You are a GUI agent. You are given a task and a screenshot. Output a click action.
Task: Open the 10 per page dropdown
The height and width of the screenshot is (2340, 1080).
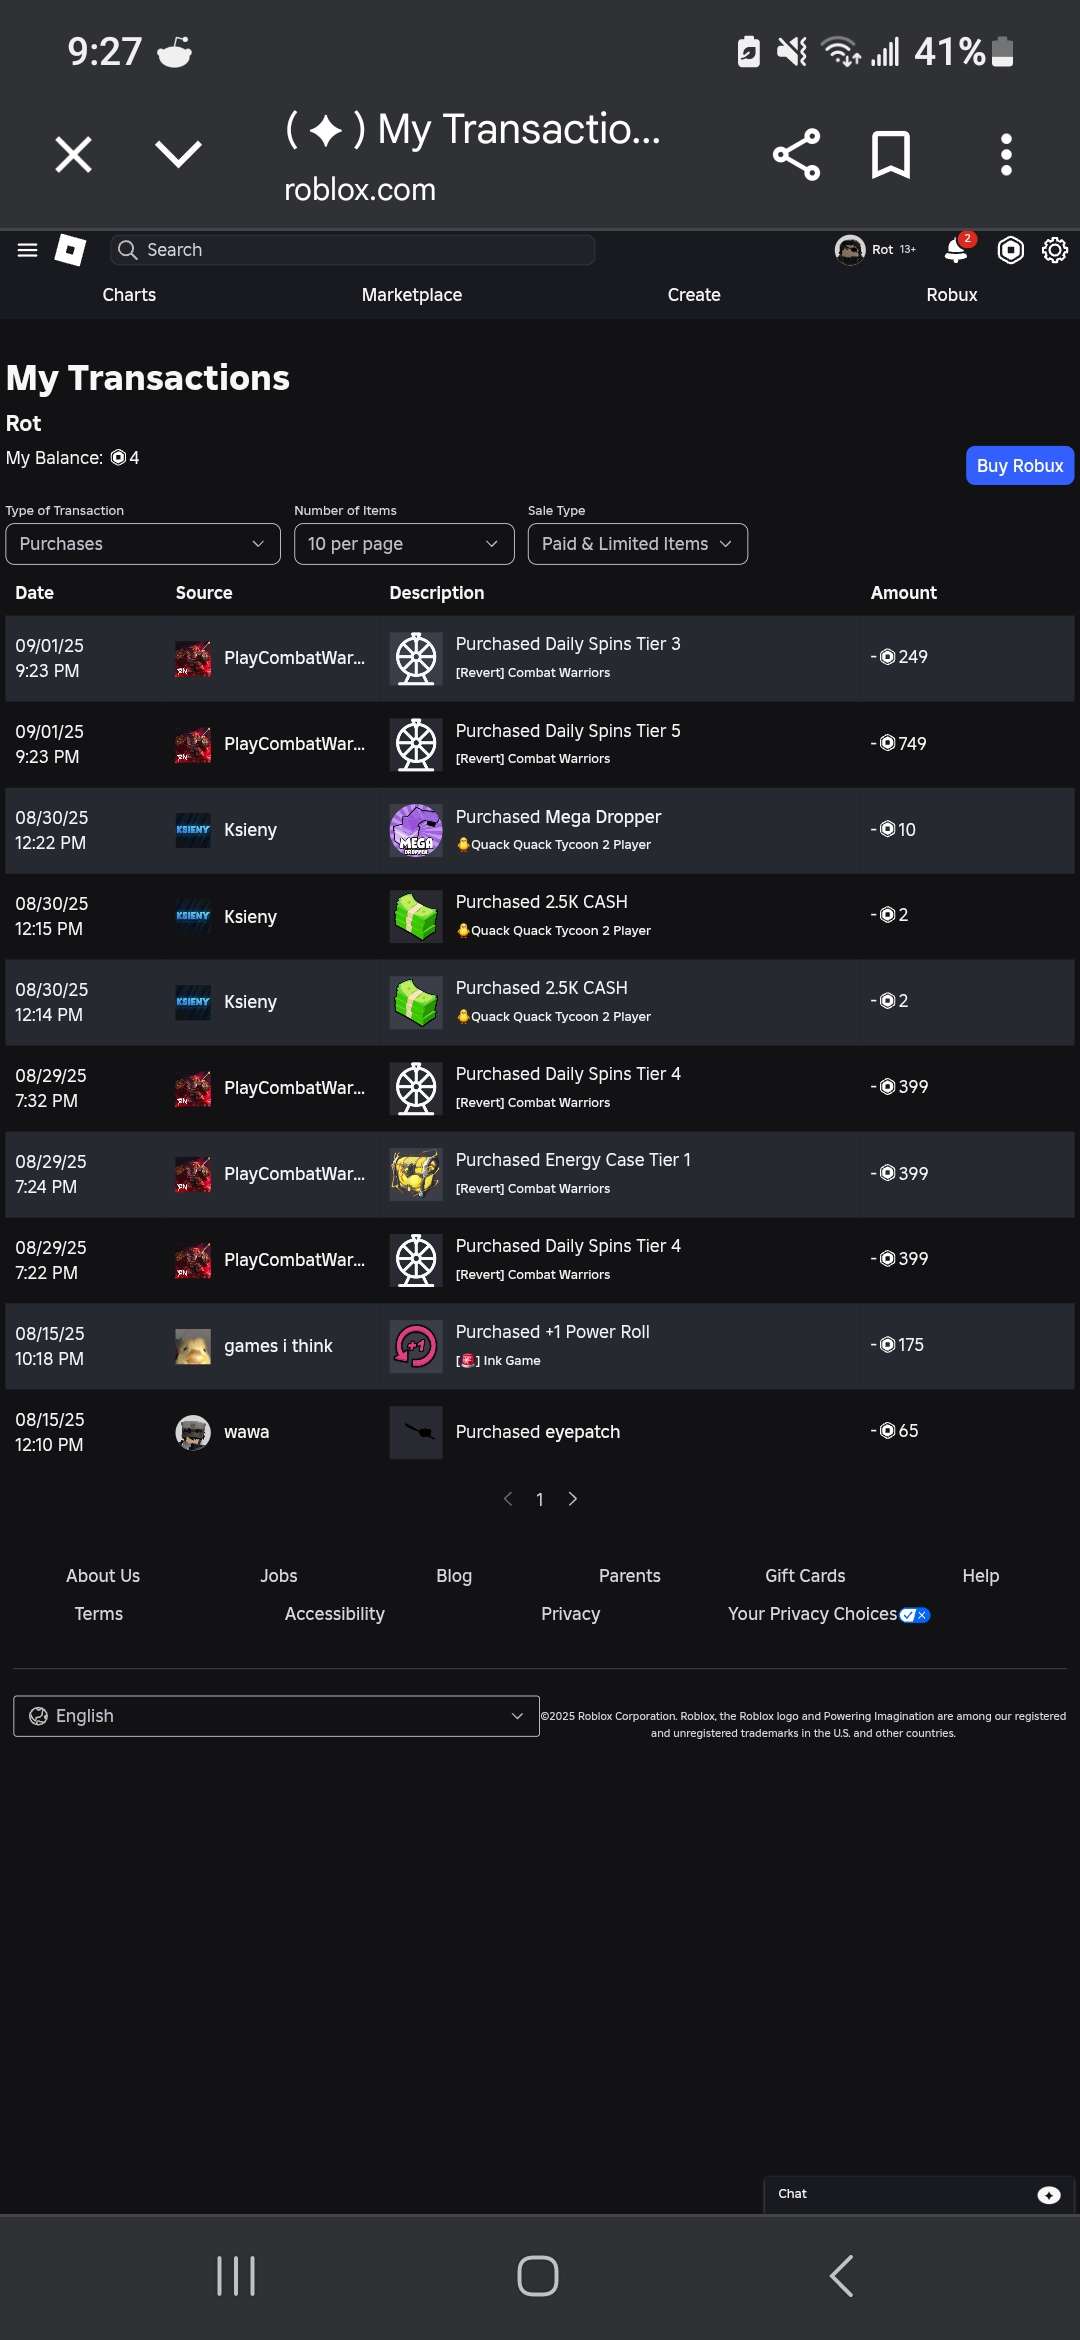point(404,544)
